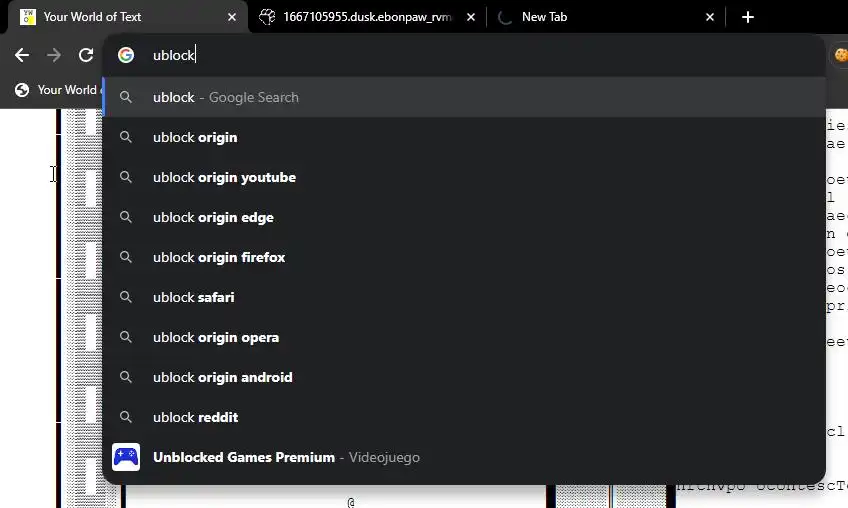The width and height of the screenshot is (848, 508).
Task: Click the Unblocked Games Premium game icon
Action: (126, 457)
